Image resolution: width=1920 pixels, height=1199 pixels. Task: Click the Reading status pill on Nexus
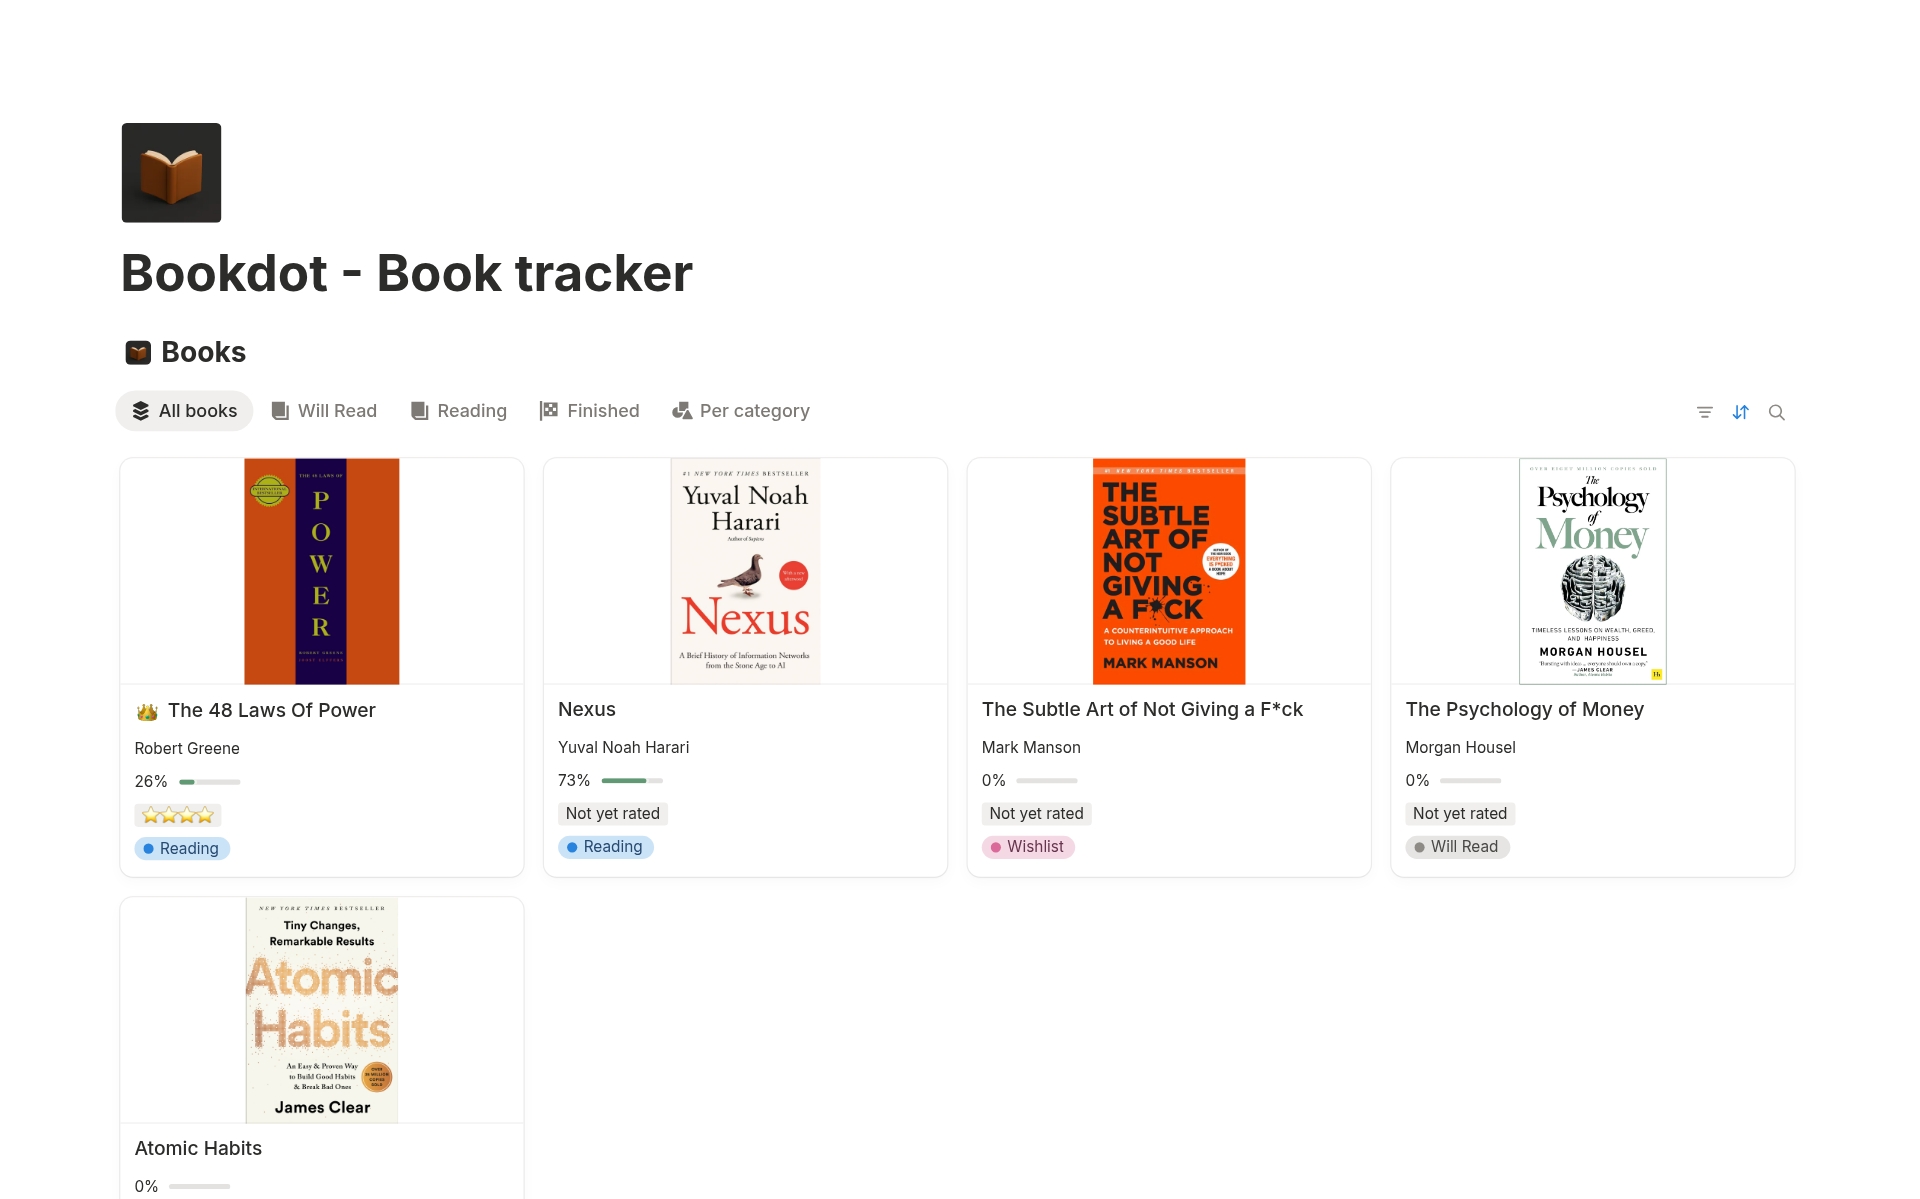point(605,846)
